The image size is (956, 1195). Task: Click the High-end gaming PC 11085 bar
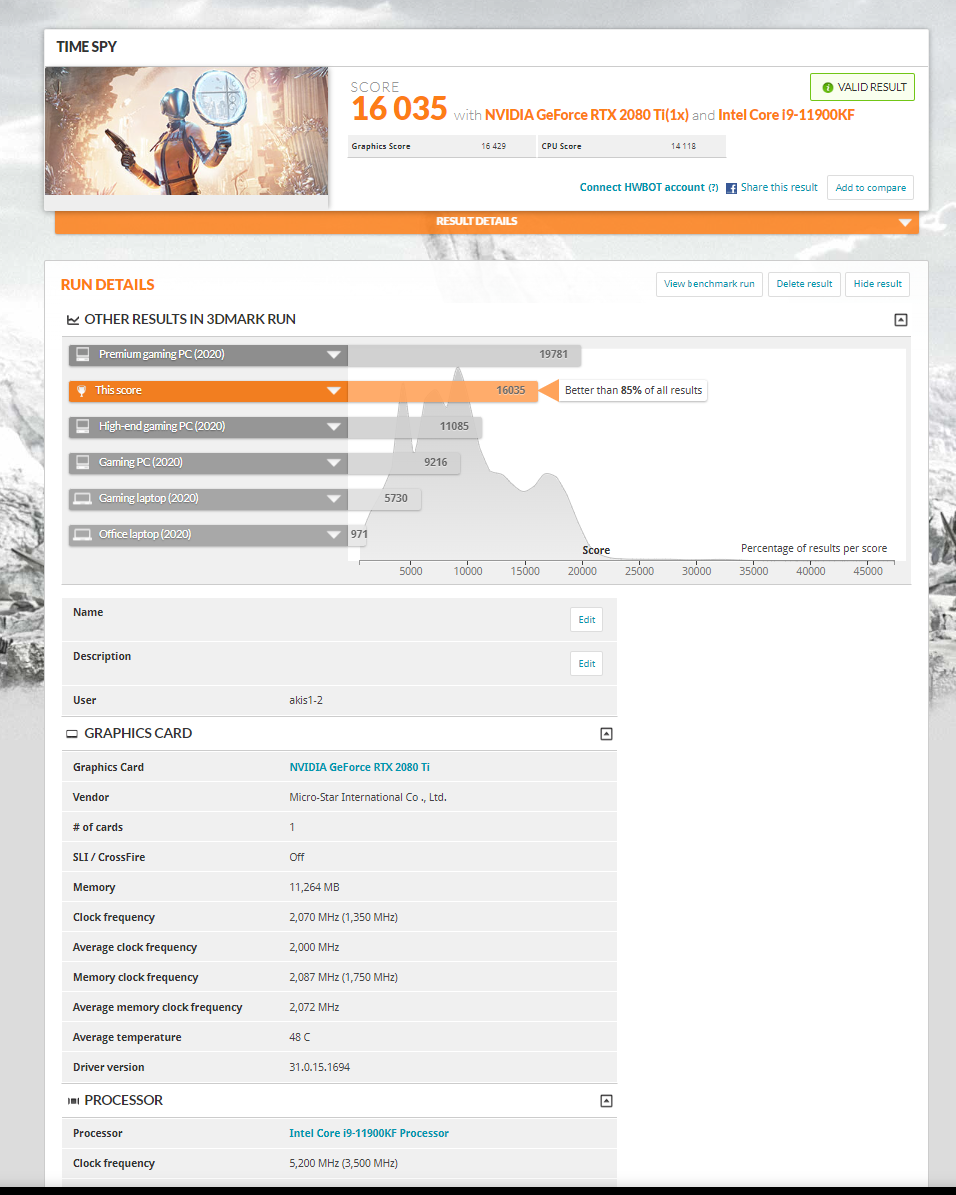coord(415,427)
